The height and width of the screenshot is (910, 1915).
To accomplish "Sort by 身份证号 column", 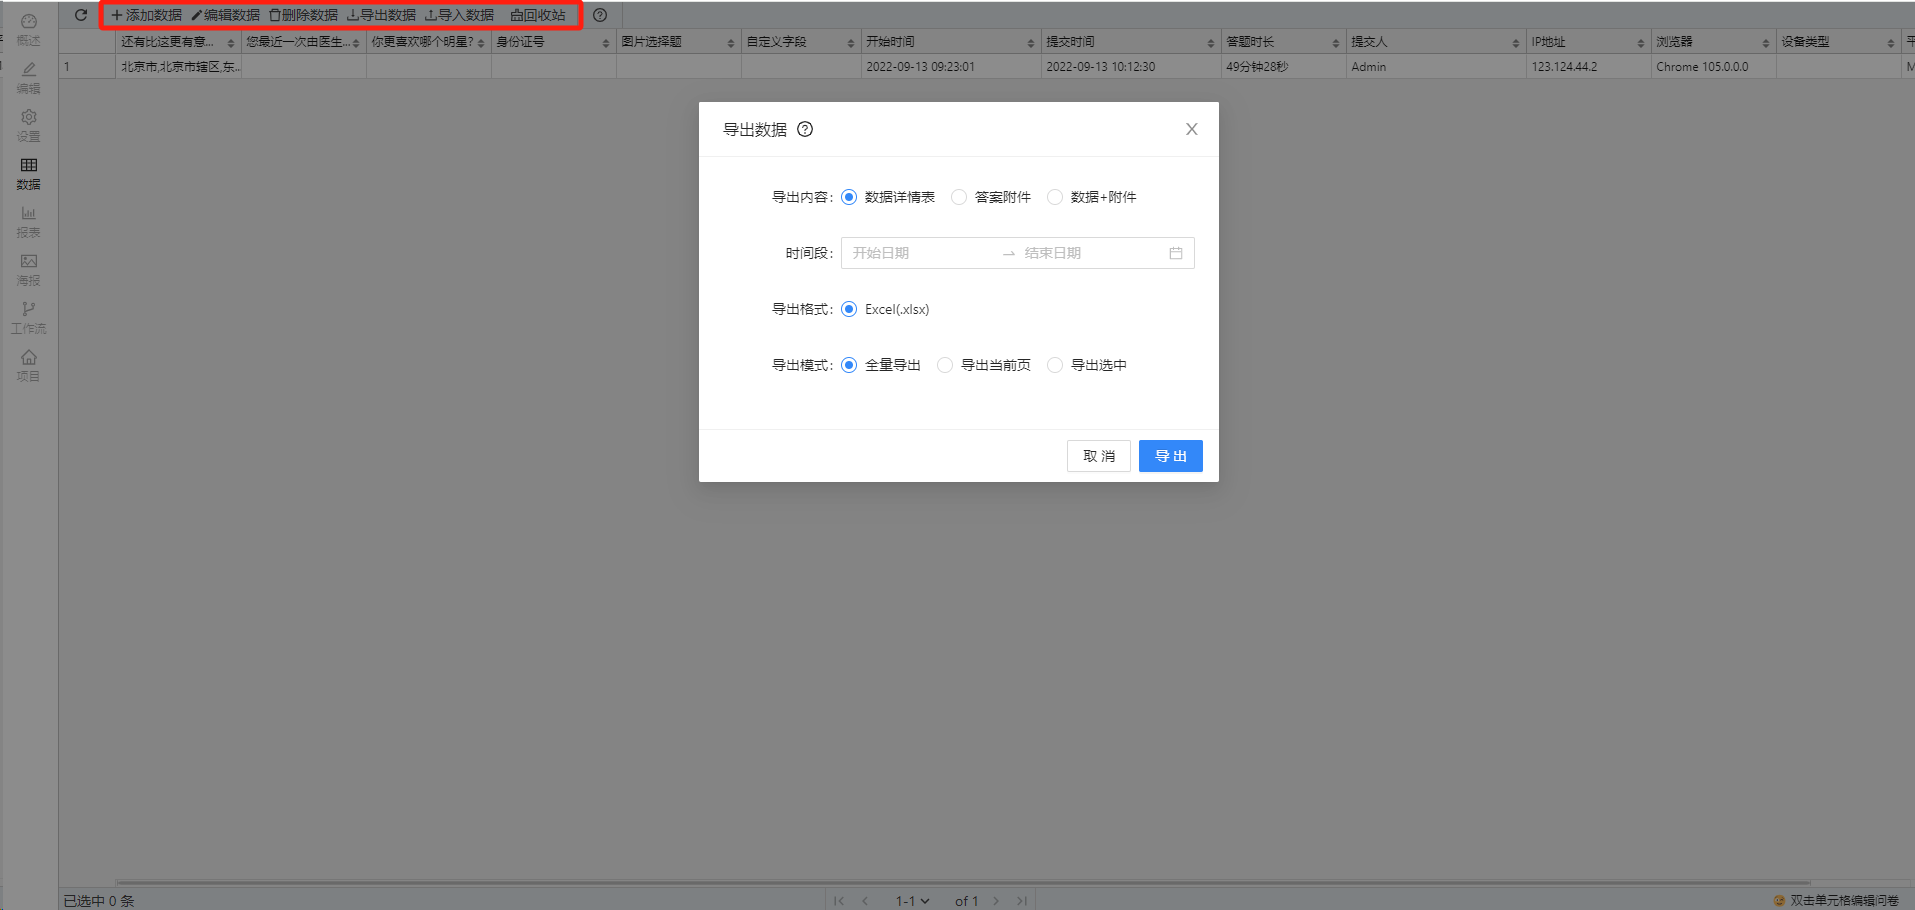I will tap(605, 43).
